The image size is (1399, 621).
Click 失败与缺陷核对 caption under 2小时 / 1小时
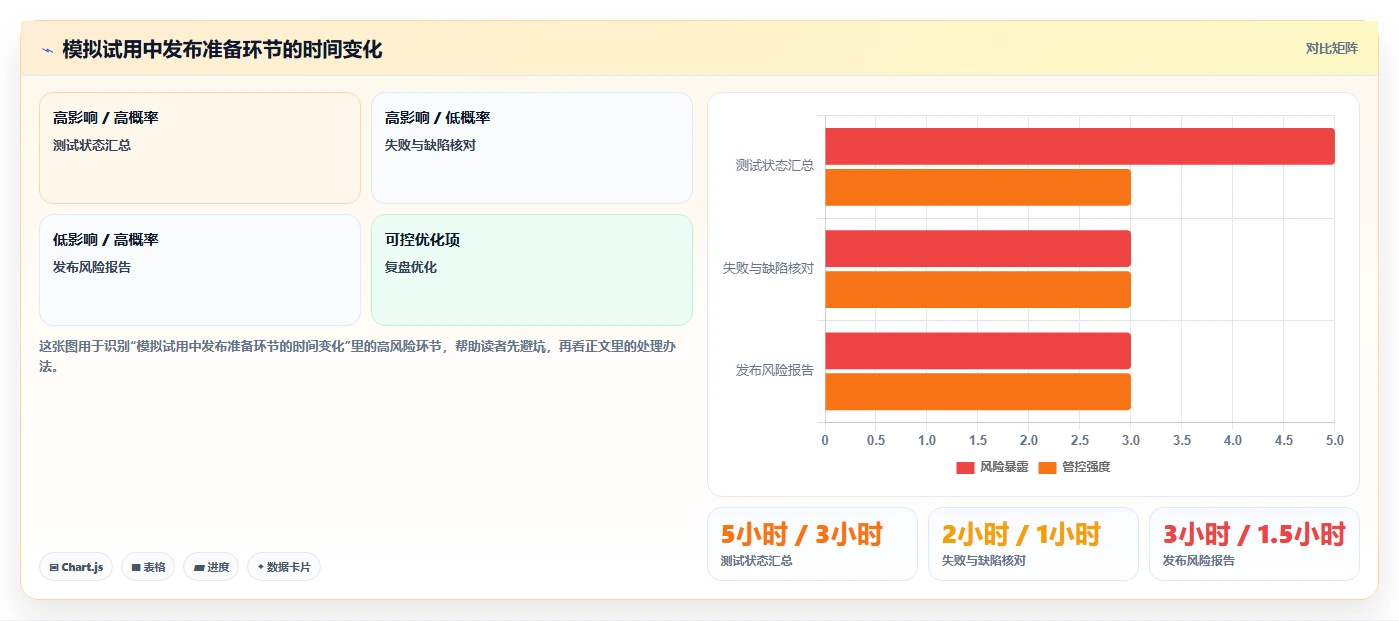click(x=984, y=561)
